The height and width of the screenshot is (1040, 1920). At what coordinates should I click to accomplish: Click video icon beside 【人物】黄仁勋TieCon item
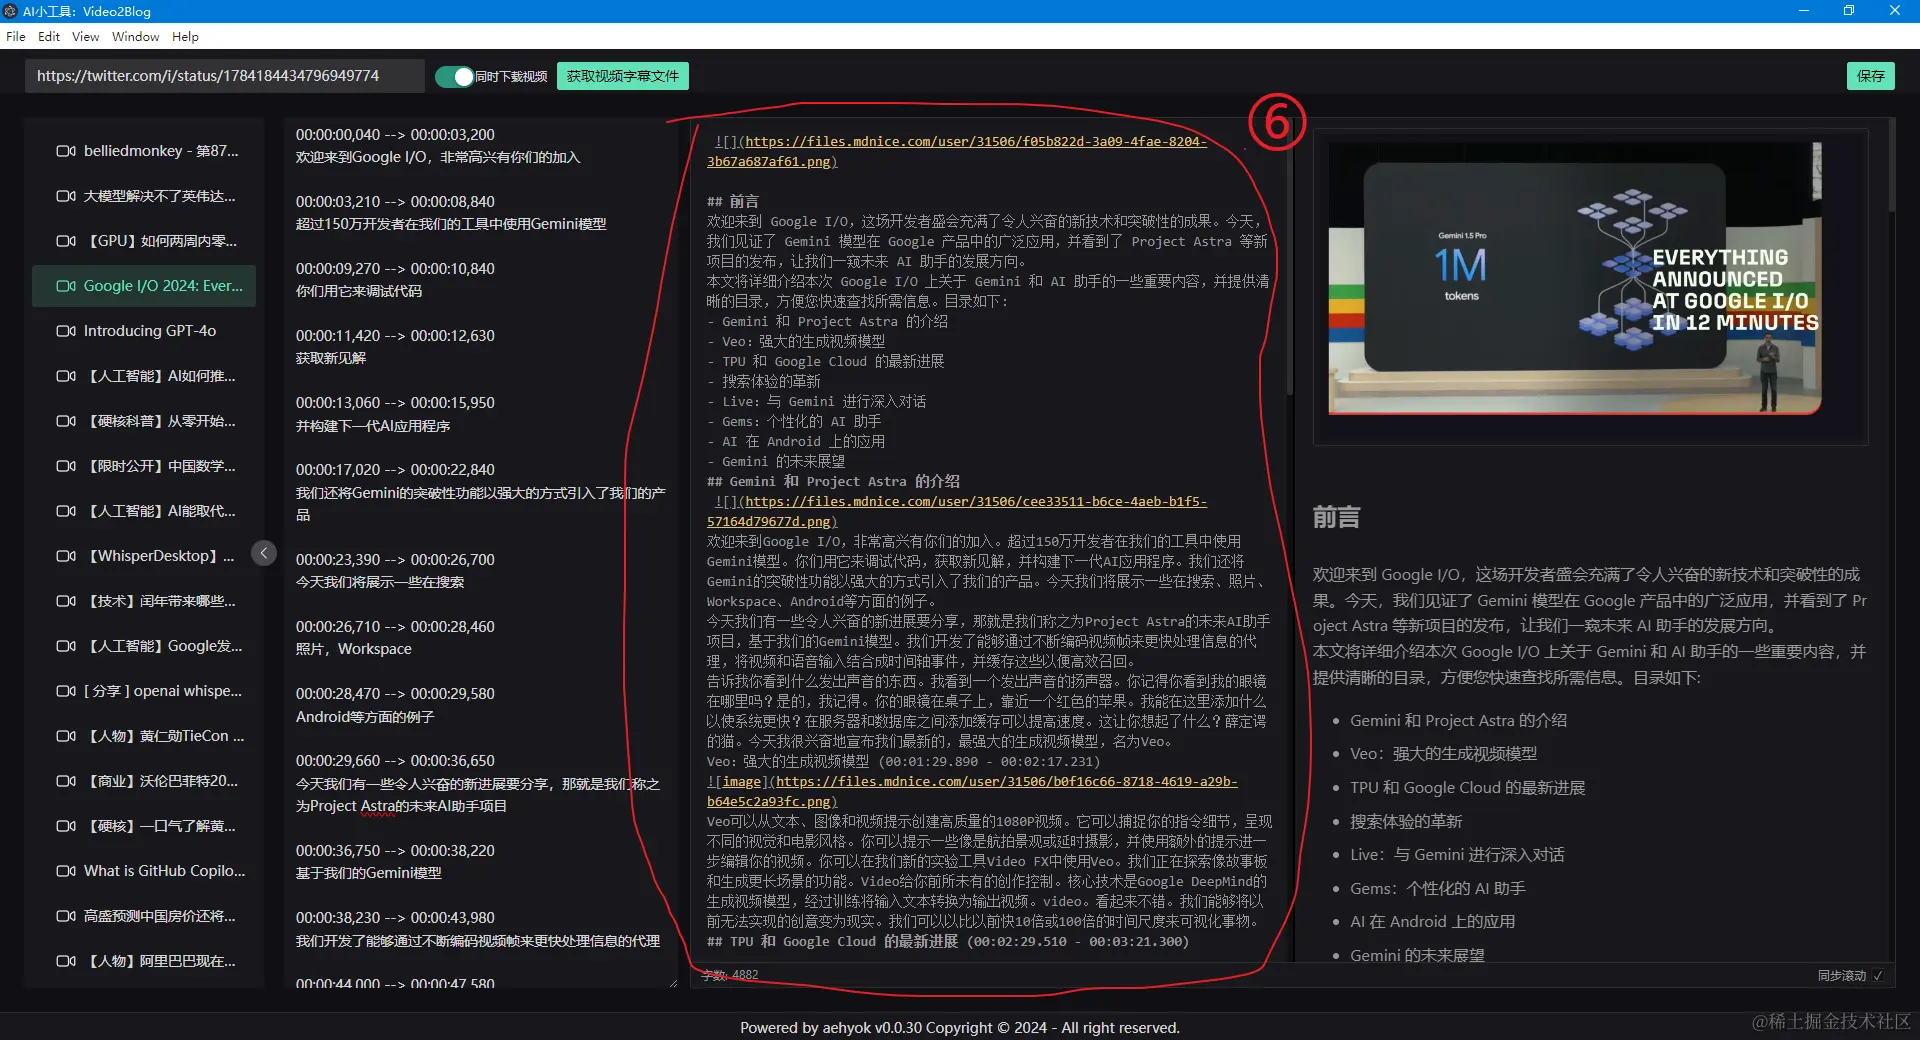coord(66,736)
